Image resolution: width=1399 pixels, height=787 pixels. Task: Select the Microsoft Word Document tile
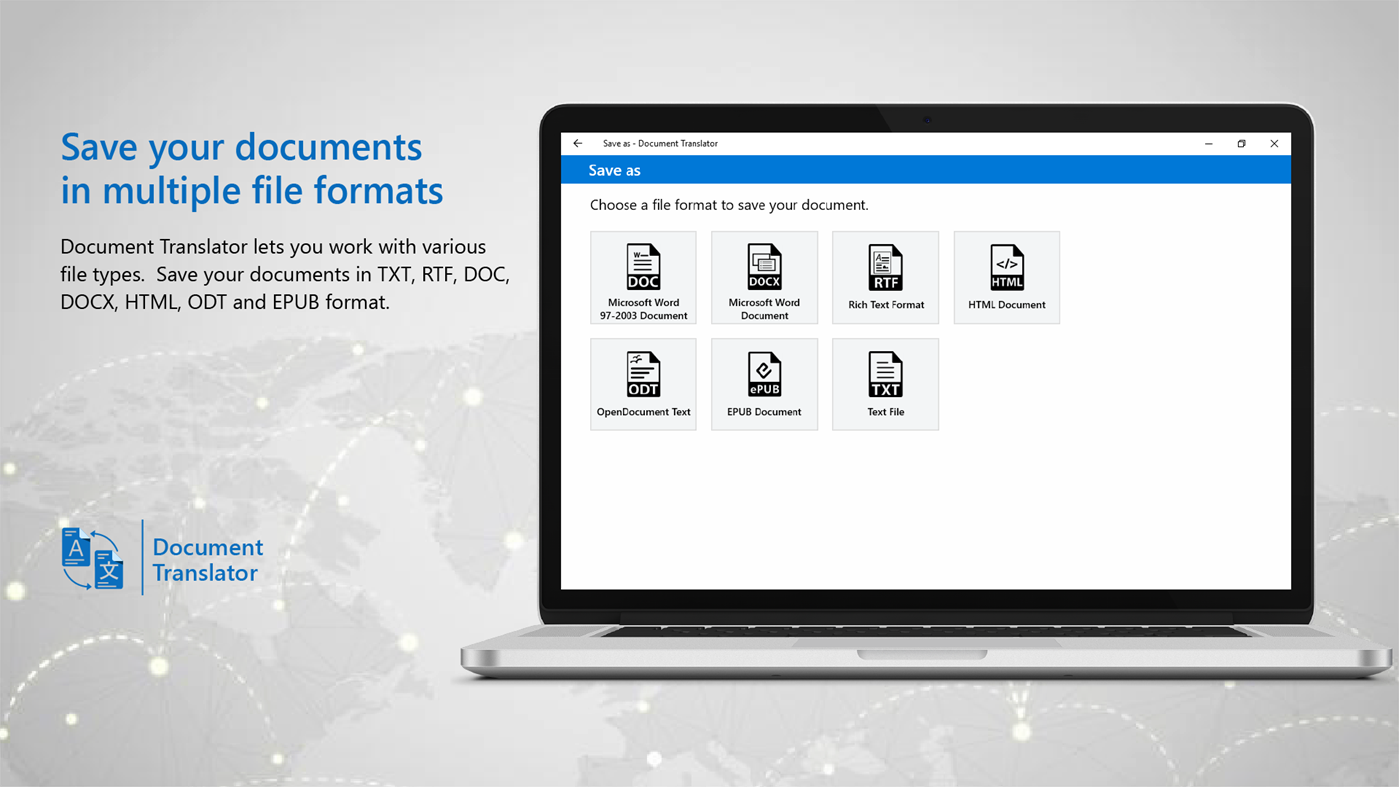point(764,277)
